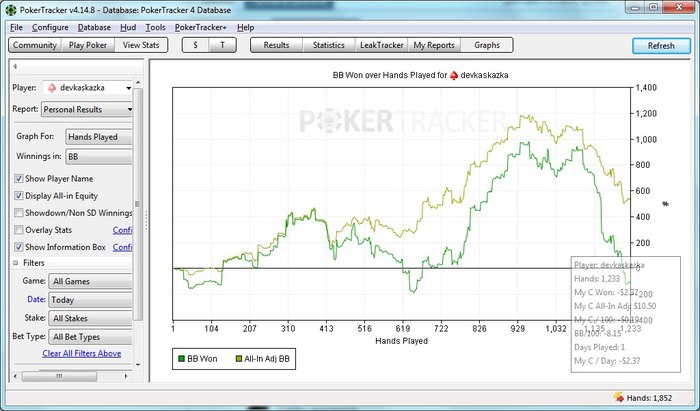Click Configure link next to Show Information Box
Image resolution: width=700 pixels, height=411 pixels.
[x=122, y=247]
